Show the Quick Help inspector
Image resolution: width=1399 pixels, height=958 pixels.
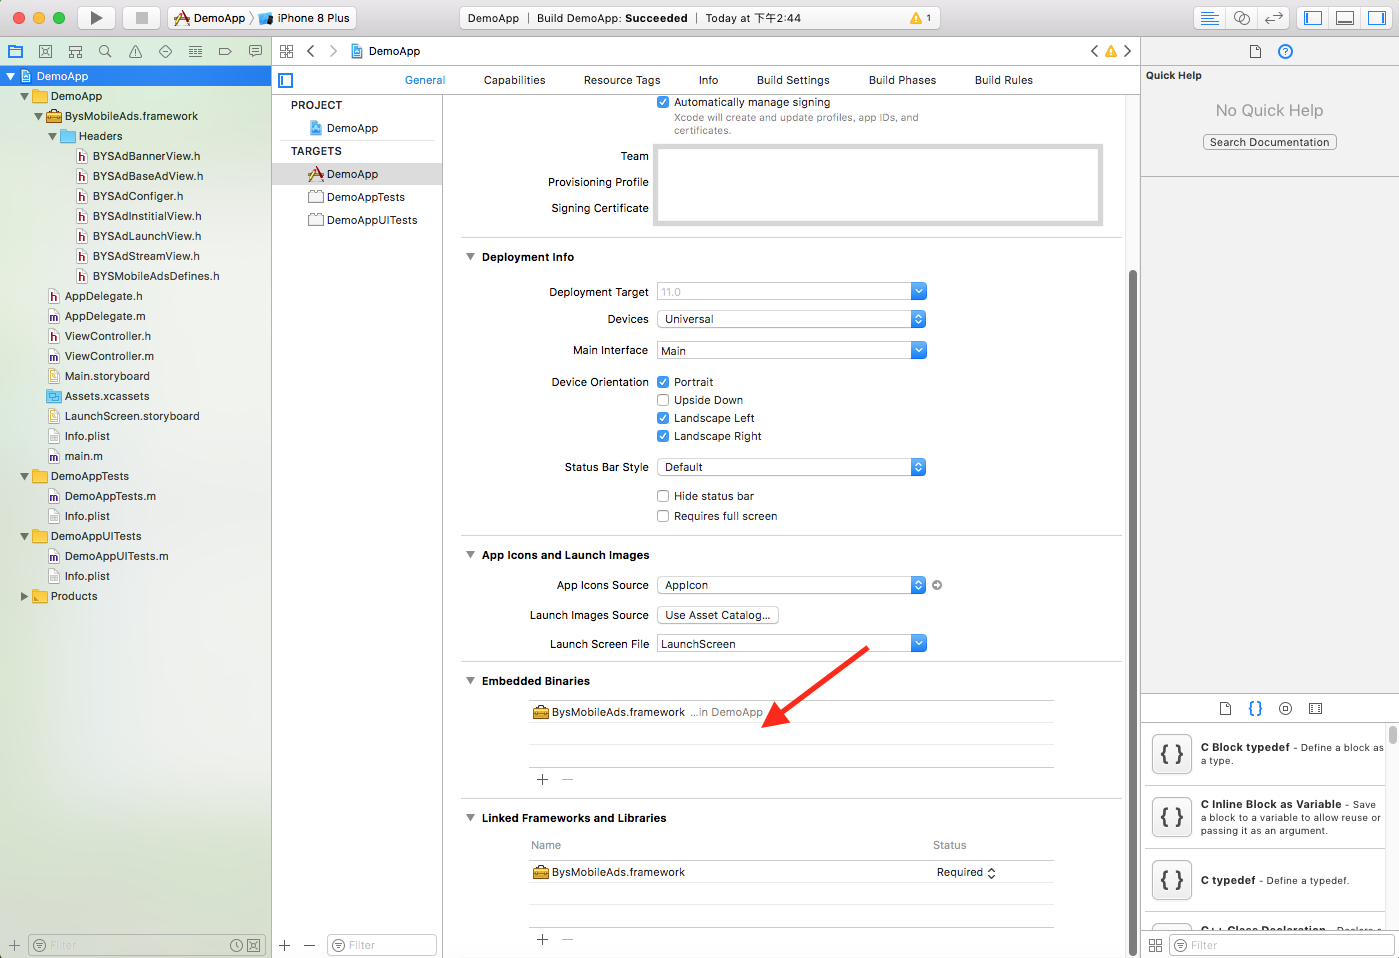click(x=1286, y=51)
